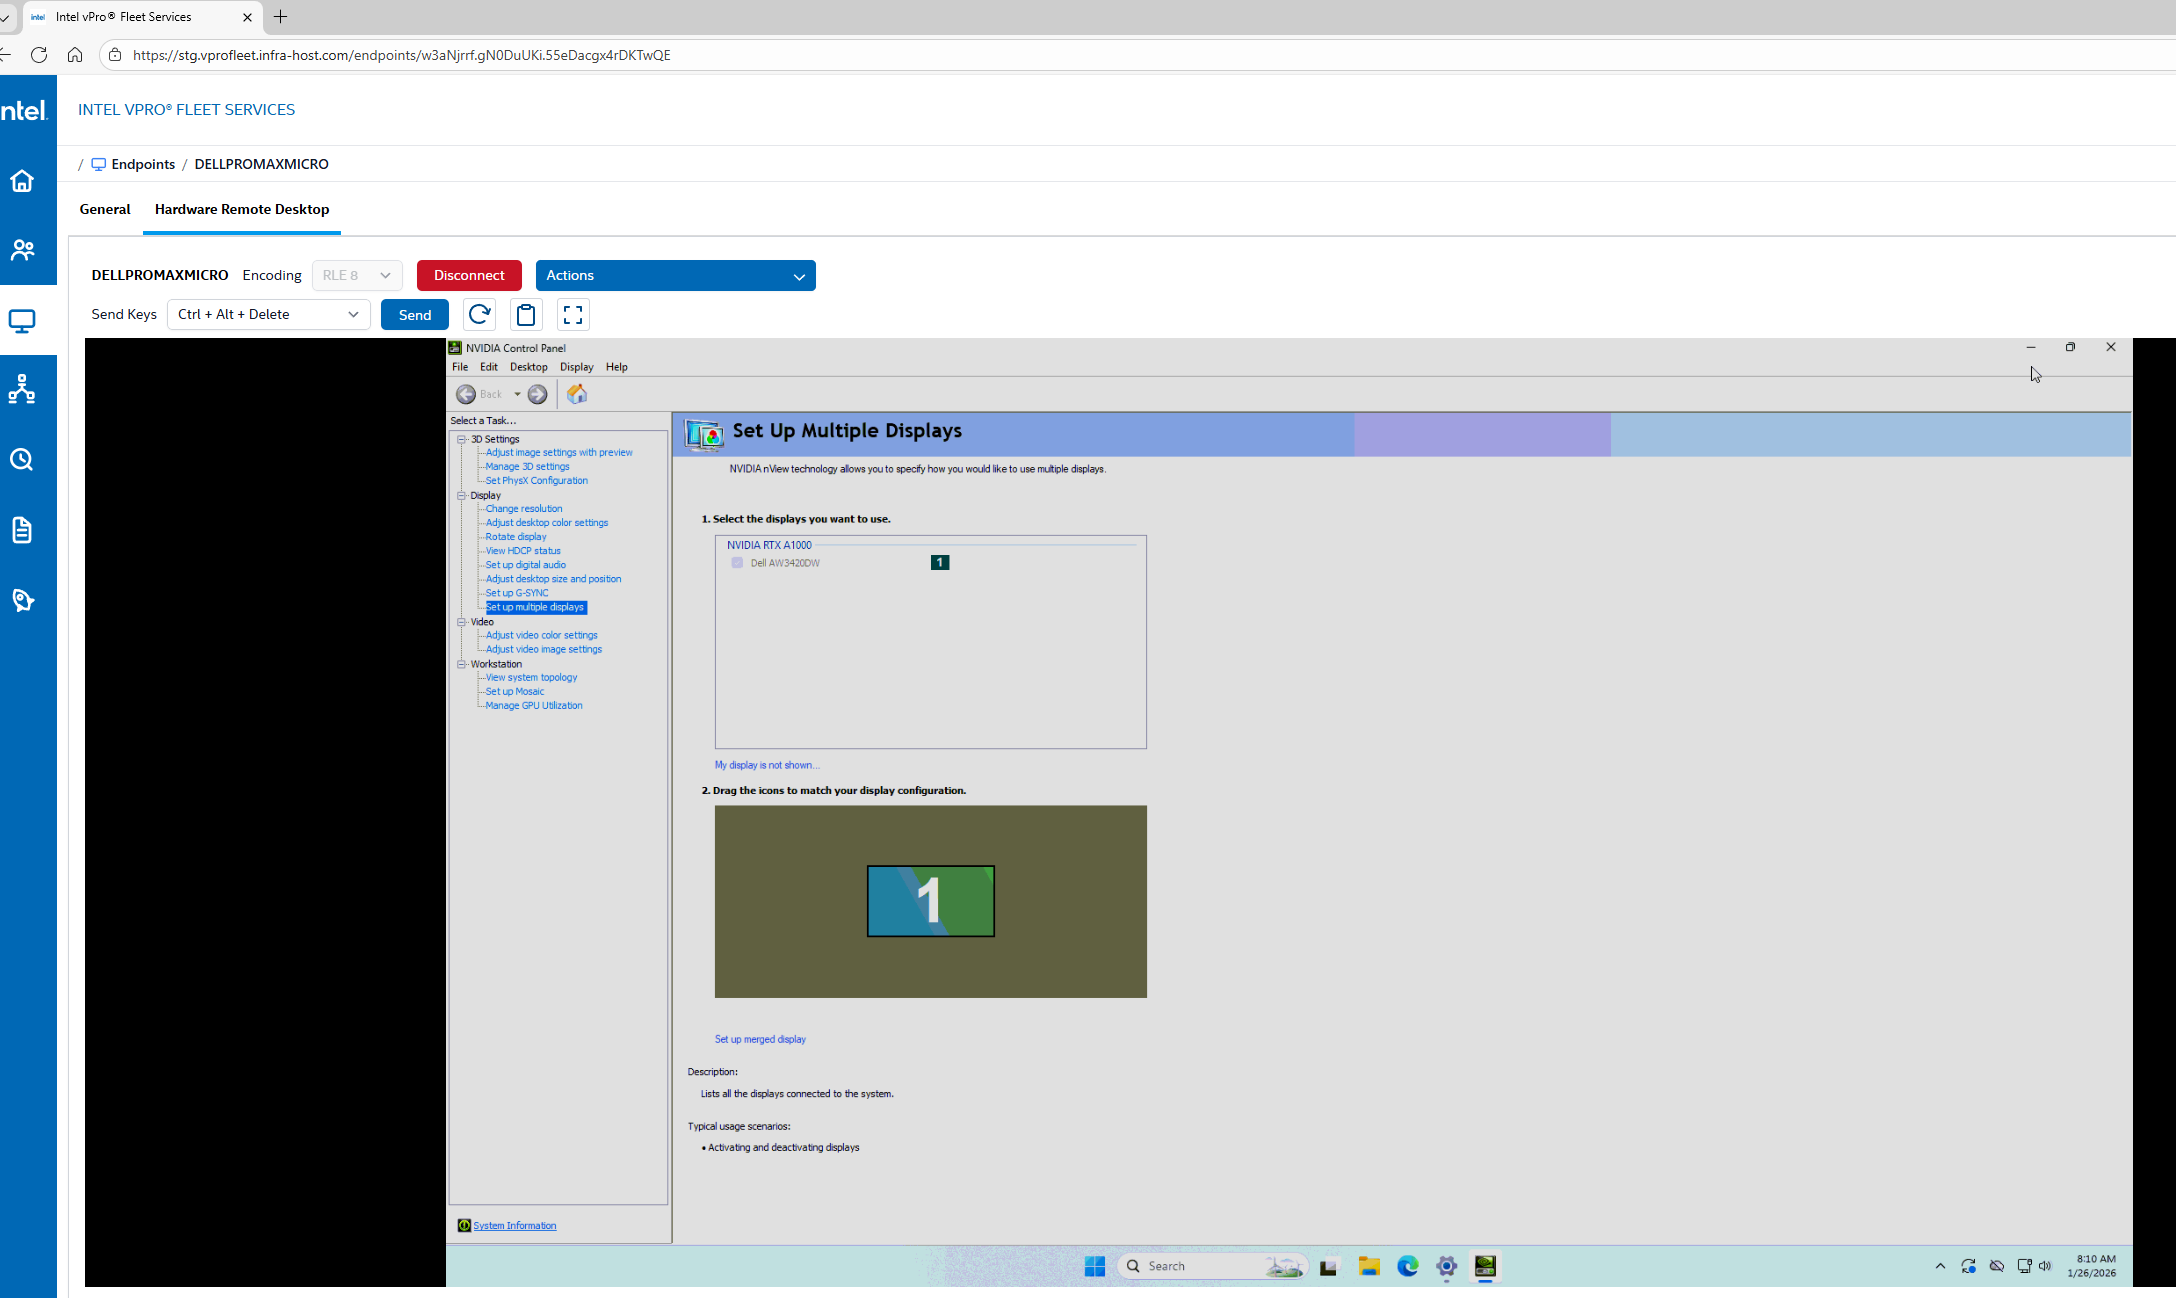Image resolution: width=2176 pixels, height=1298 pixels.
Task: Open the Encoding RLE 8 dropdown
Action: coord(357,275)
